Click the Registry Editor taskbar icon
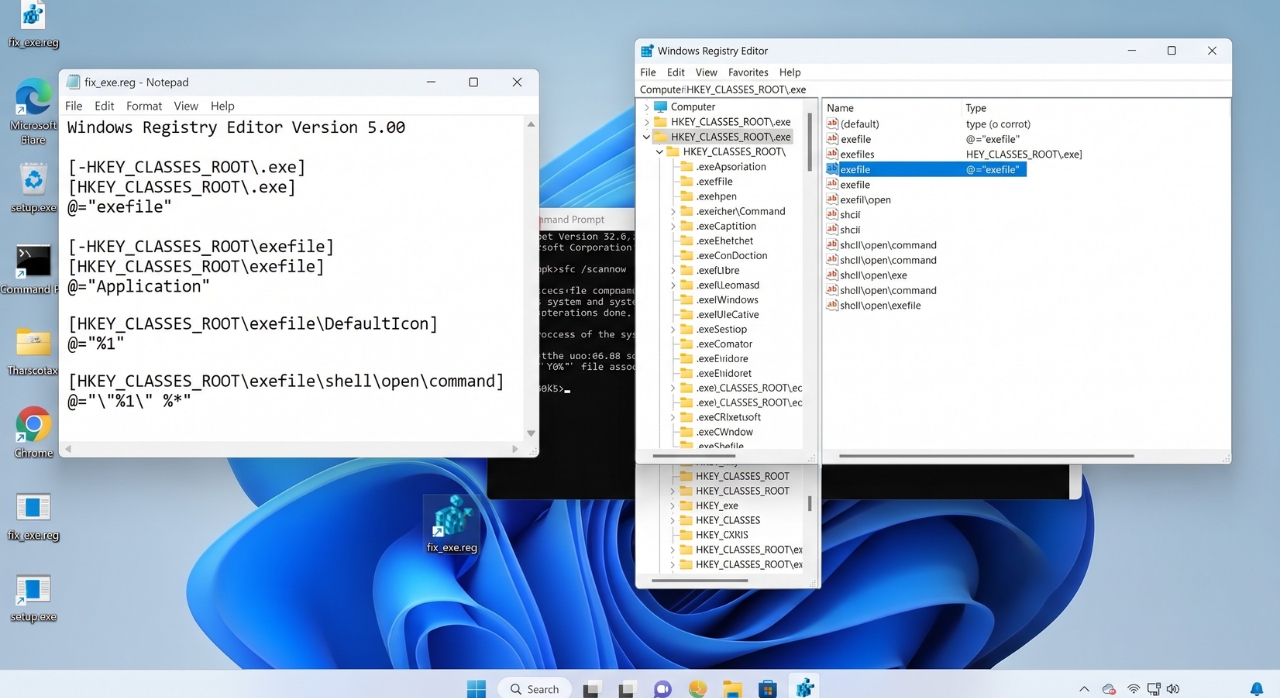This screenshot has width=1280, height=698. [804, 688]
